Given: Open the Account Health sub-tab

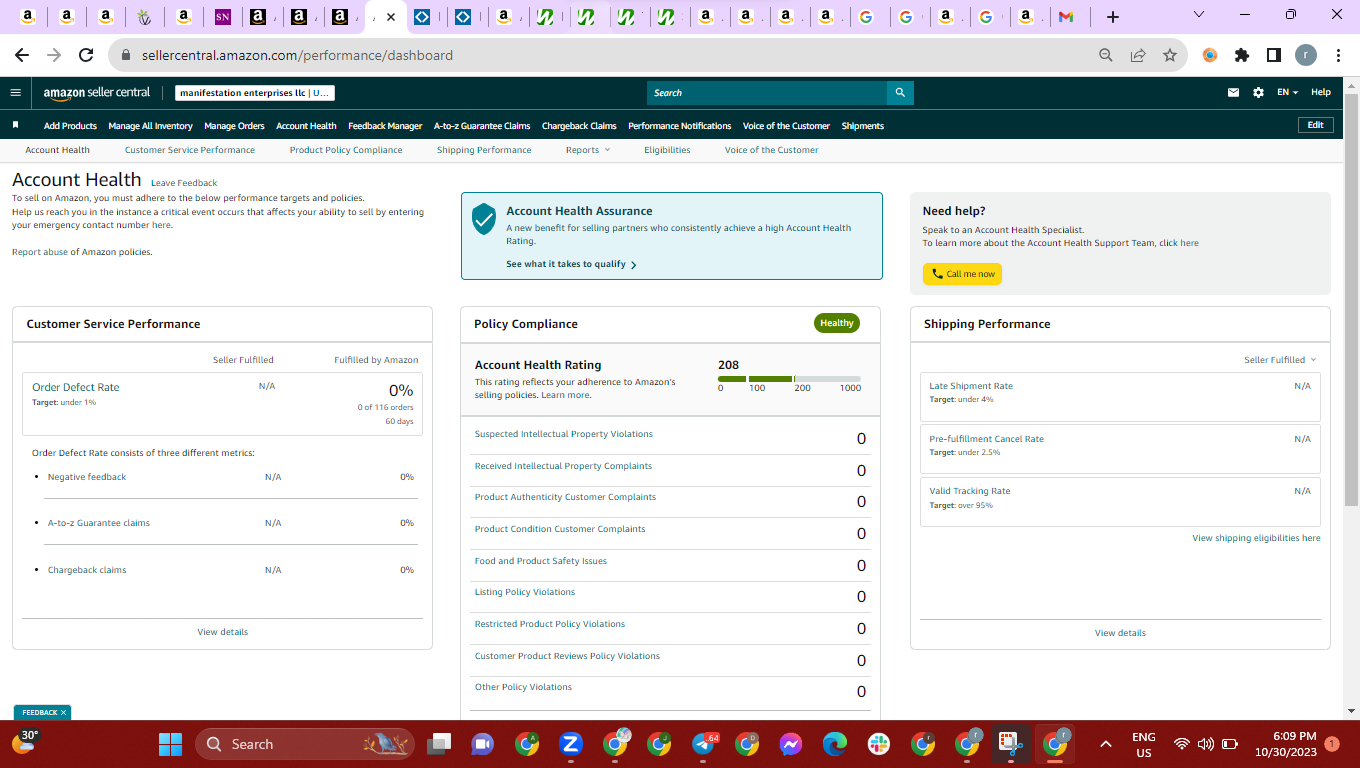Looking at the screenshot, I should (58, 150).
